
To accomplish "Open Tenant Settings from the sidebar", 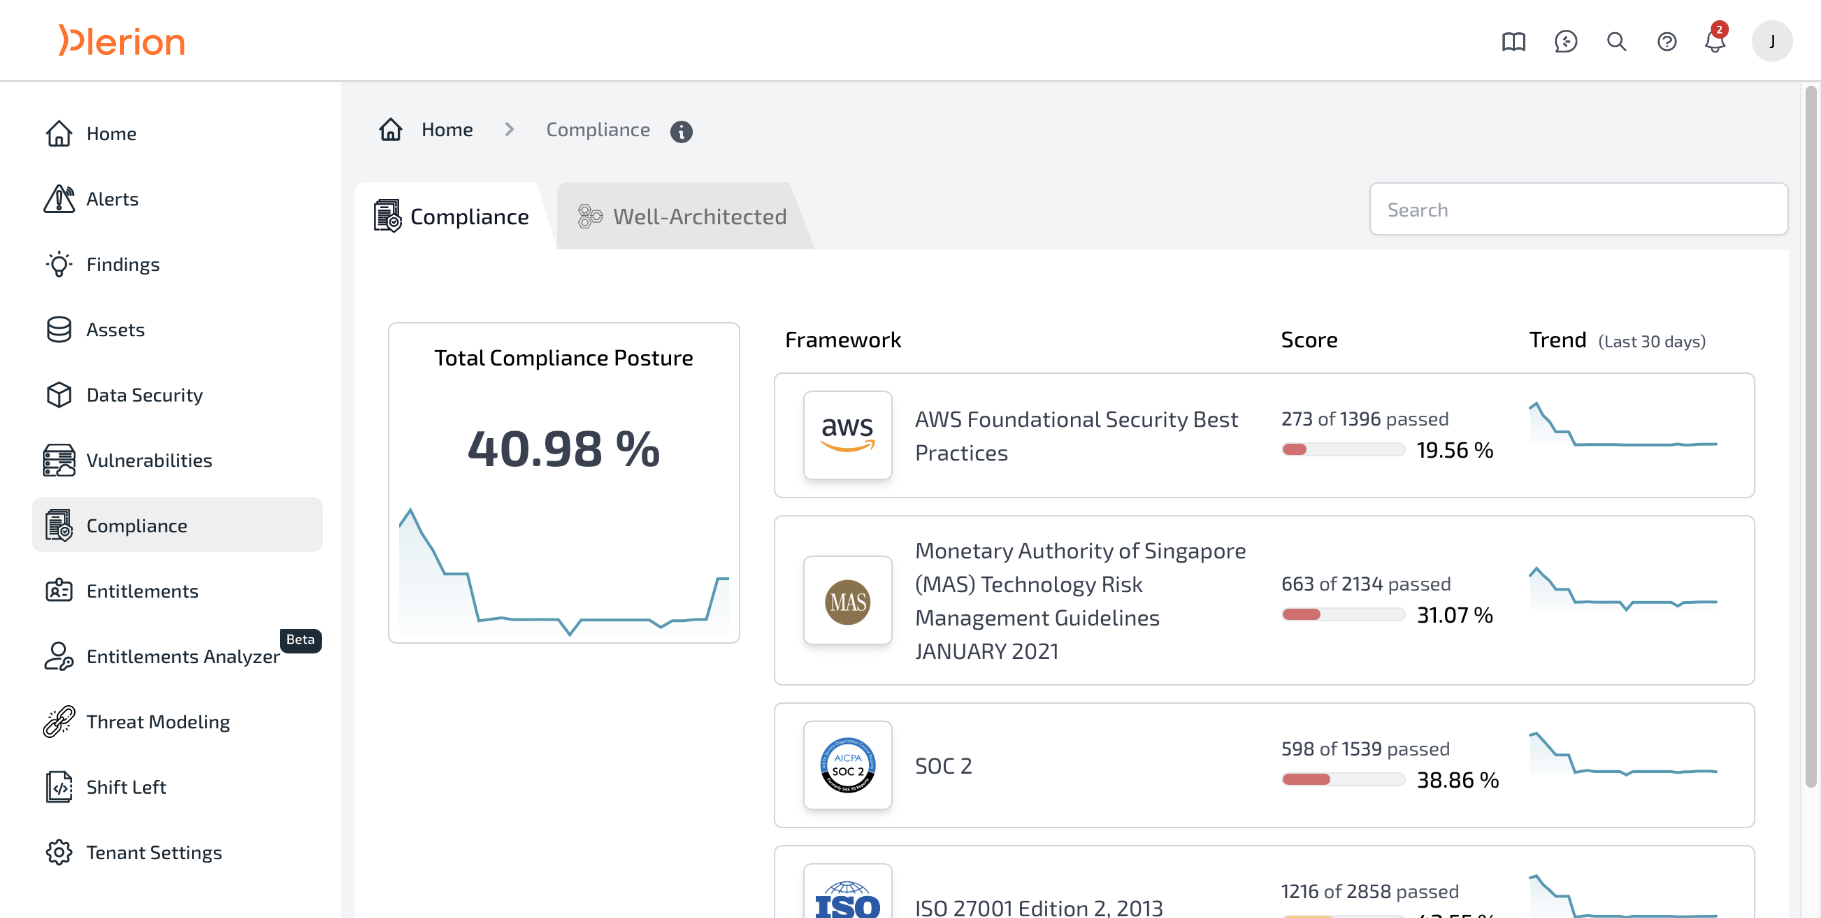I will click(x=177, y=852).
